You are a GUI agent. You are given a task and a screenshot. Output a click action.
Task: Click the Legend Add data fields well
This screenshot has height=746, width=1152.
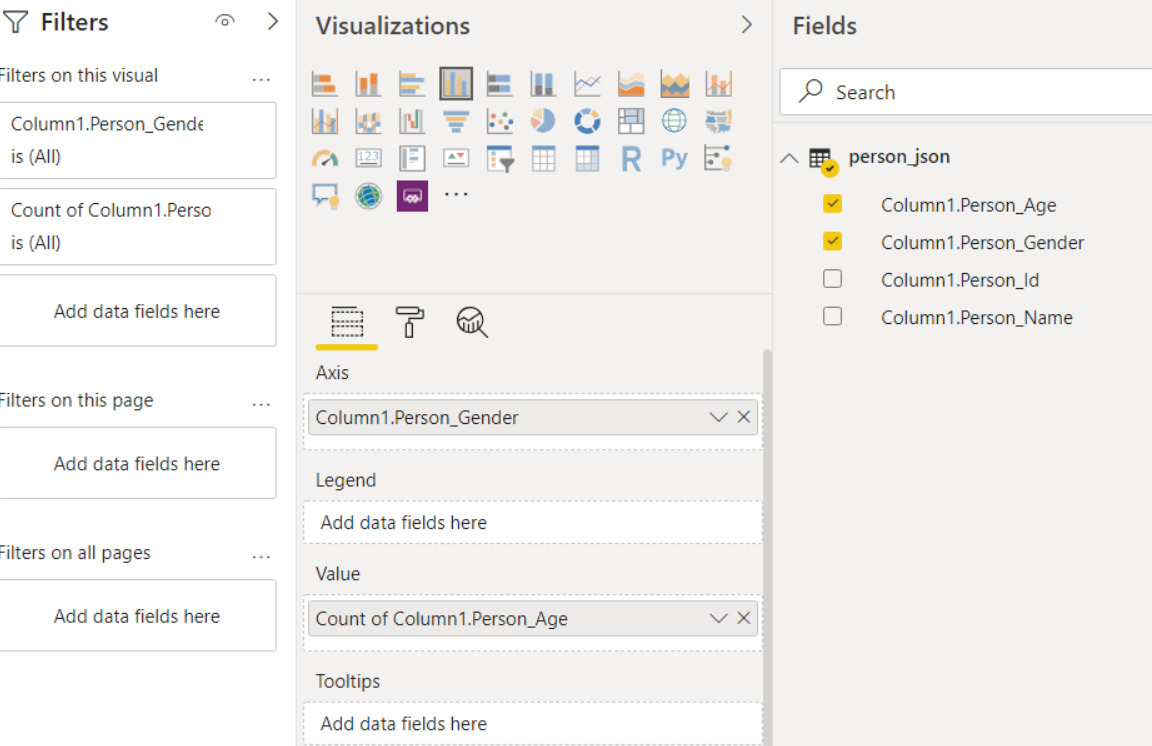pyautogui.click(x=533, y=523)
